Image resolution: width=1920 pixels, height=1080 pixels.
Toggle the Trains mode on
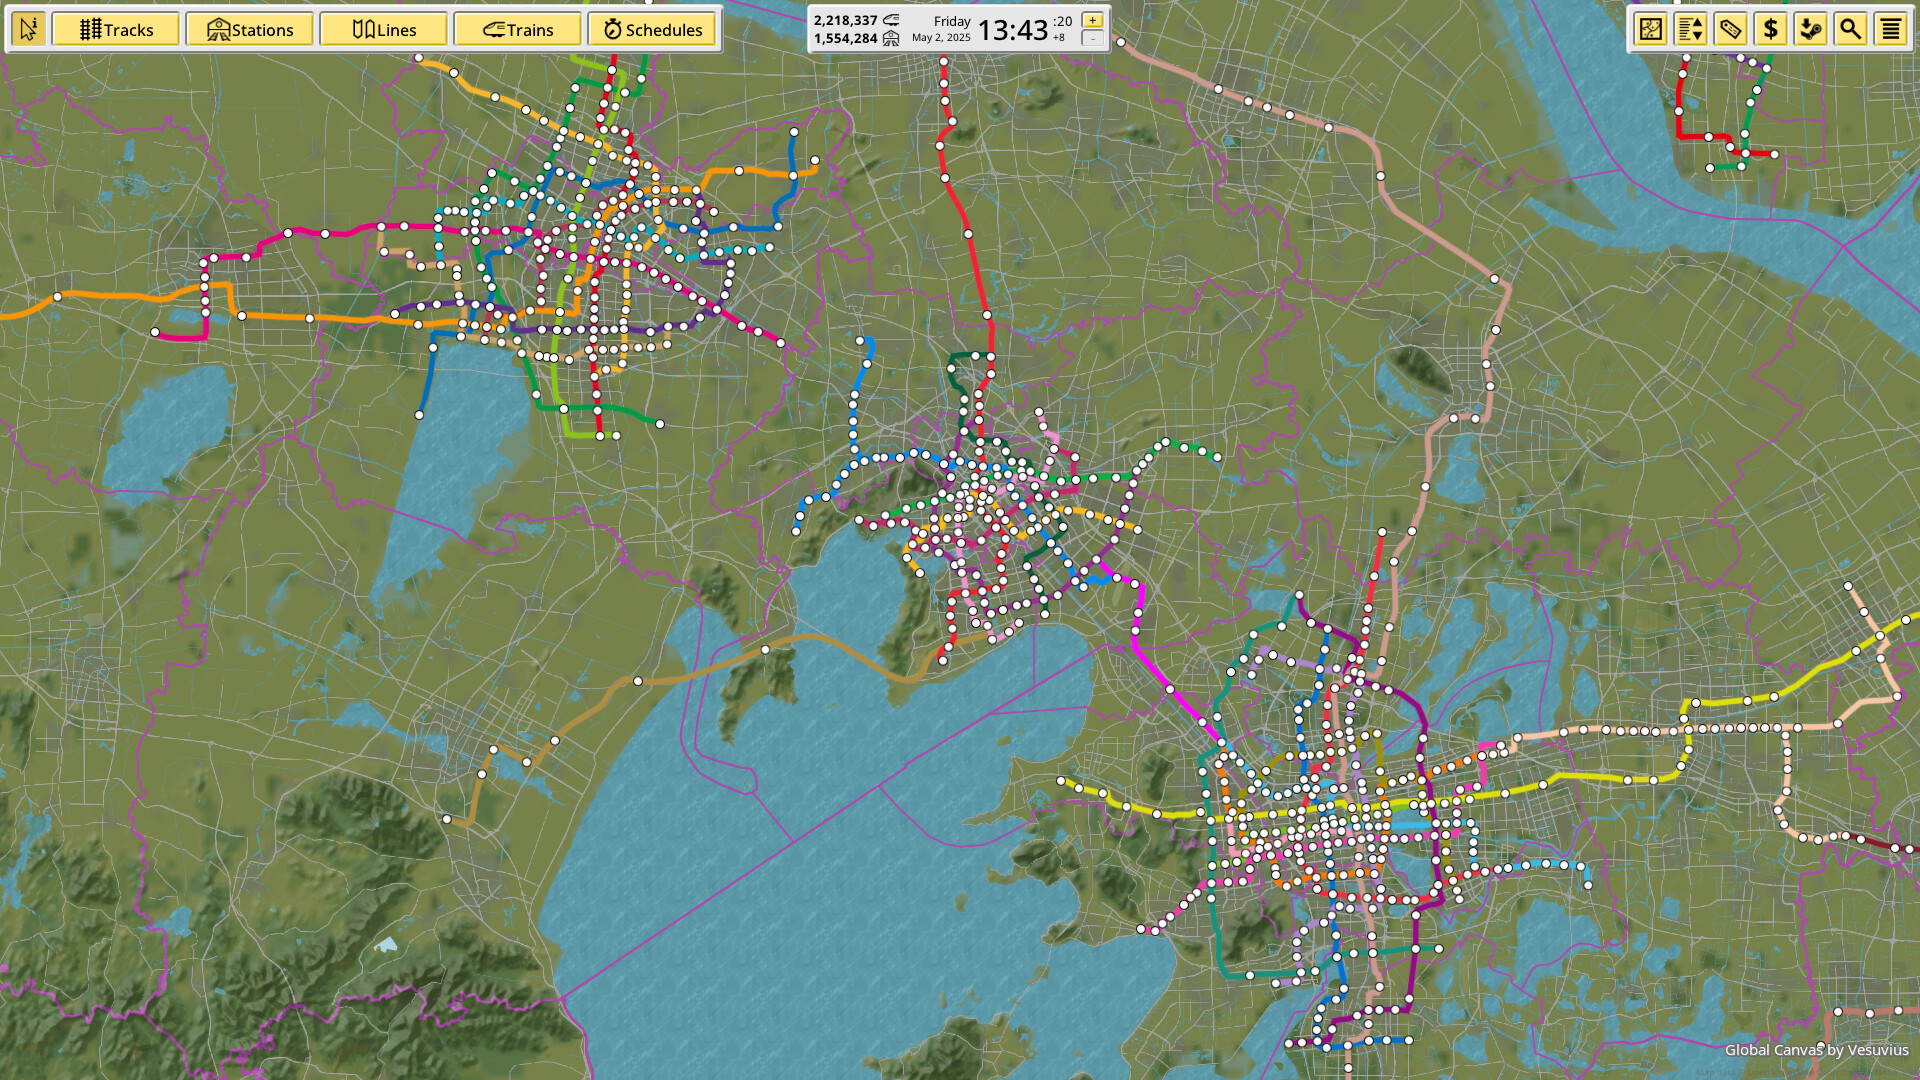518,29
